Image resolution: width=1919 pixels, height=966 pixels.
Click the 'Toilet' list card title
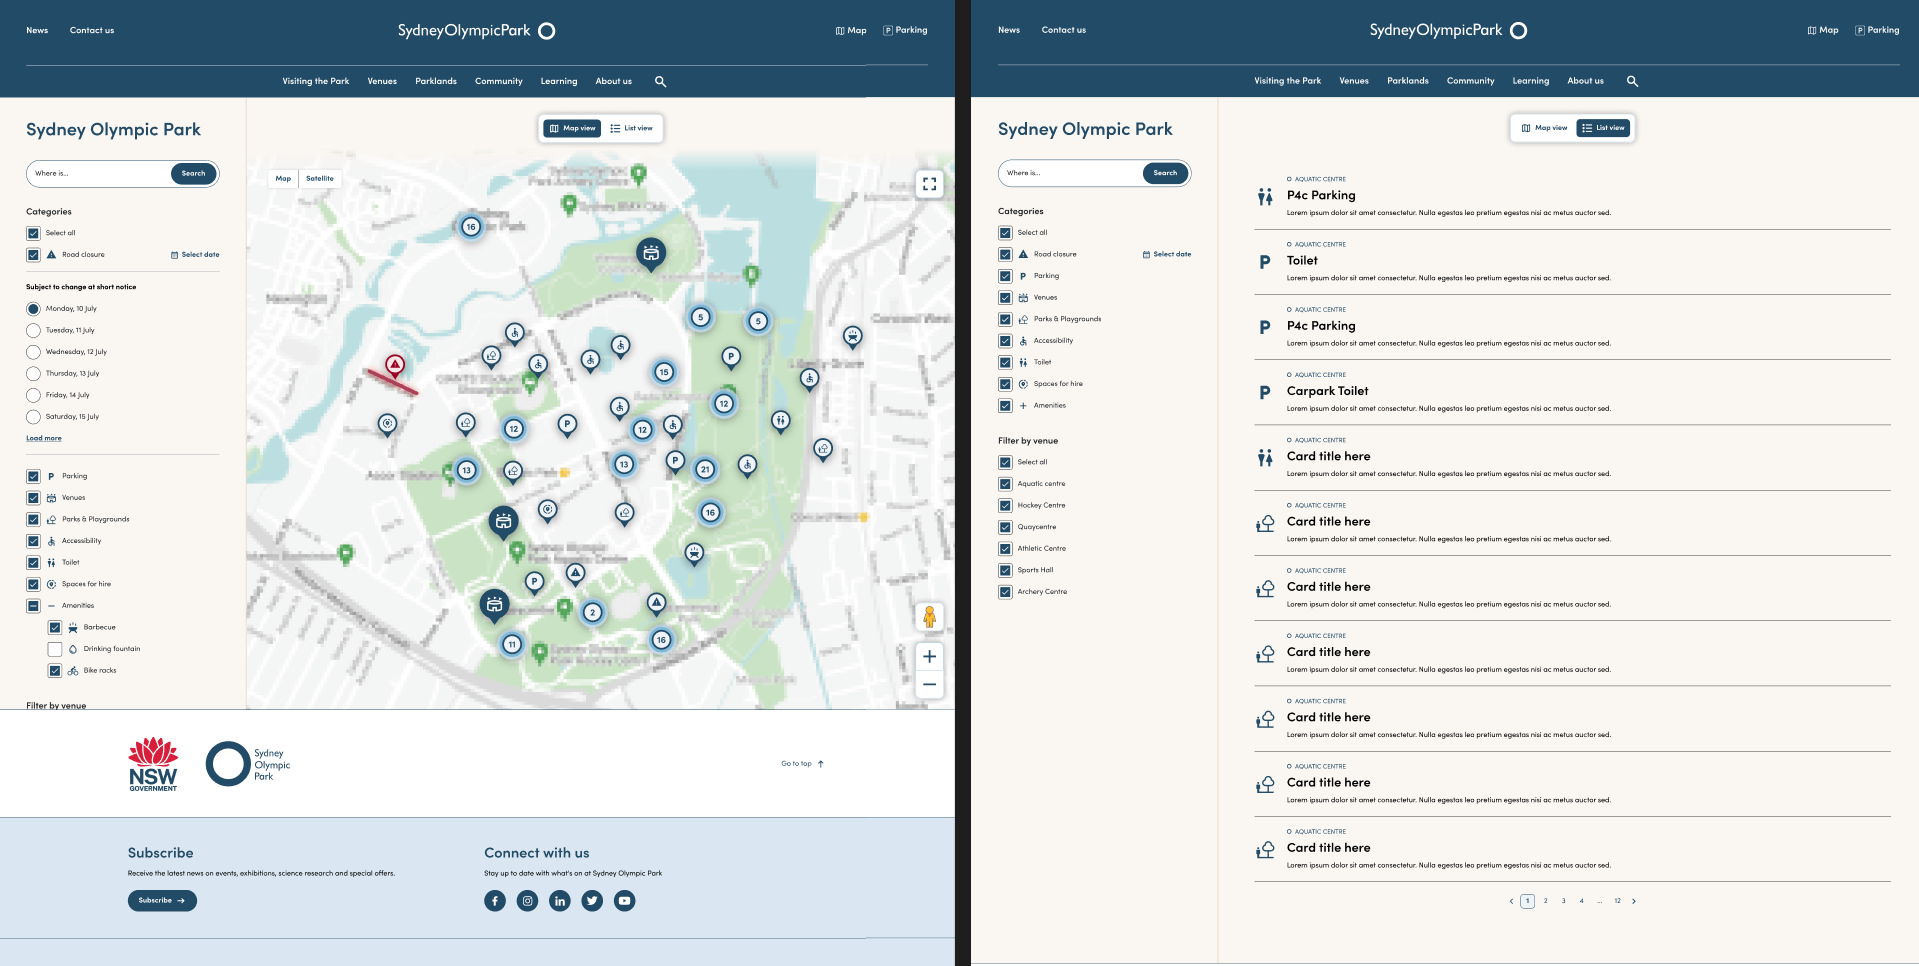pyautogui.click(x=1302, y=261)
